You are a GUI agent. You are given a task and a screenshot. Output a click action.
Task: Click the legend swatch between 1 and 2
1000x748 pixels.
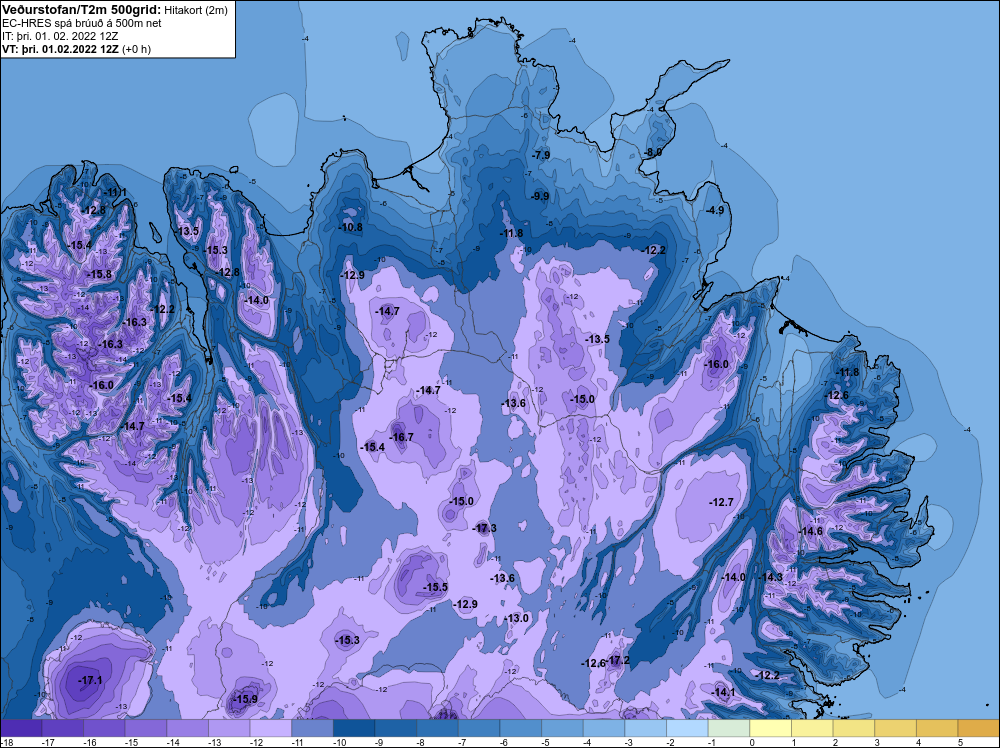tap(812, 728)
